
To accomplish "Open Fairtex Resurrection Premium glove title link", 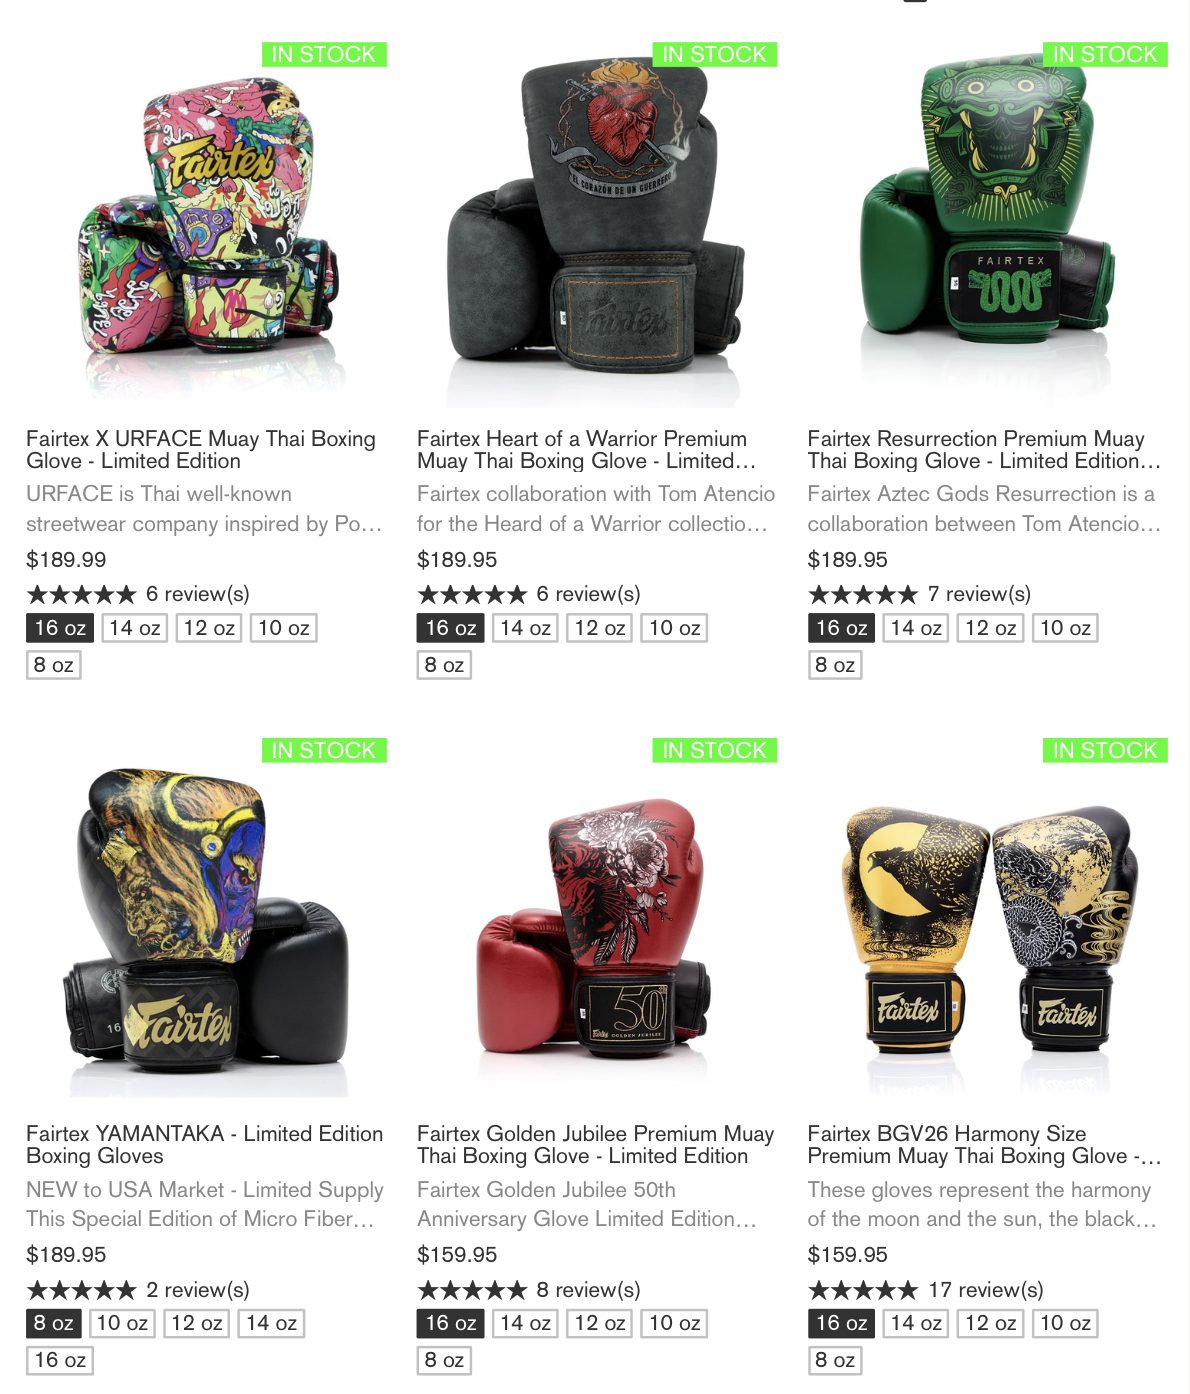I will [x=984, y=450].
